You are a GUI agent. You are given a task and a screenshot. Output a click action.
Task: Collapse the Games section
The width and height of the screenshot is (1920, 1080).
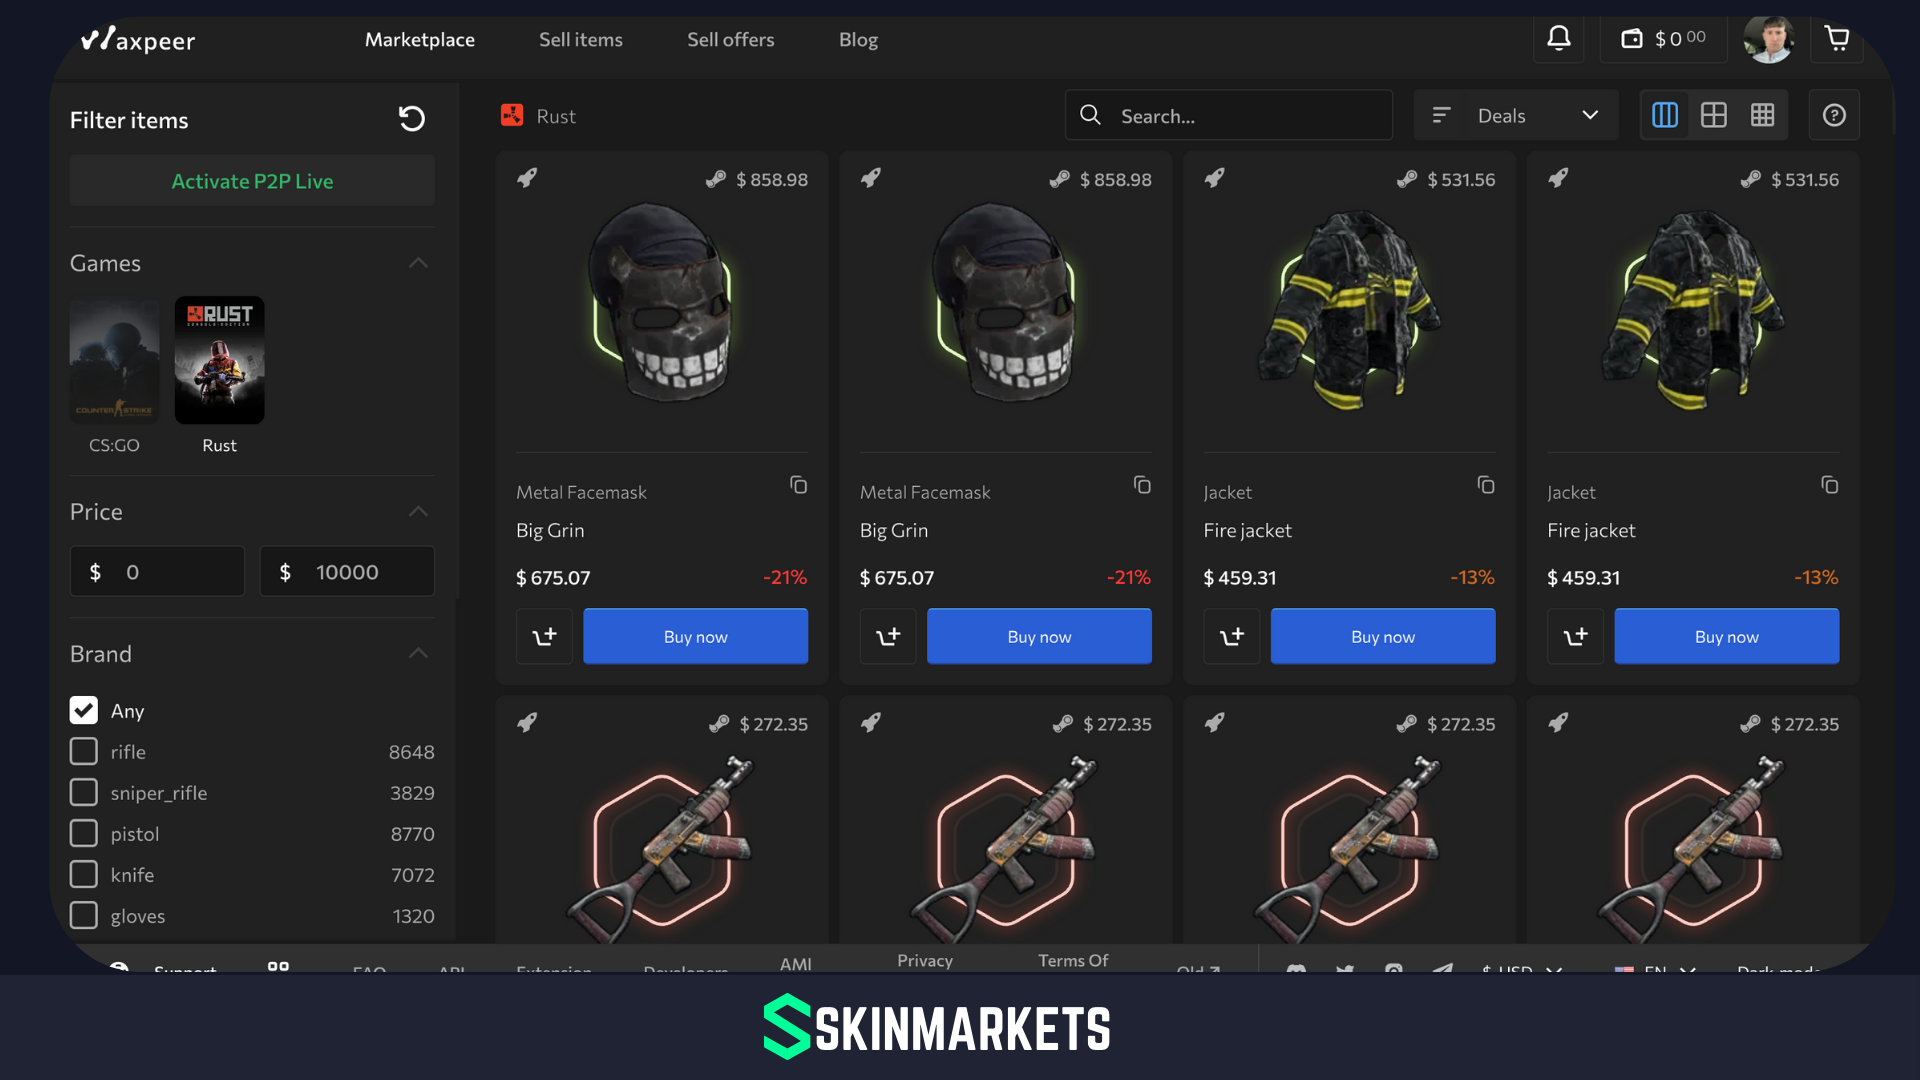[x=418, y=263]
